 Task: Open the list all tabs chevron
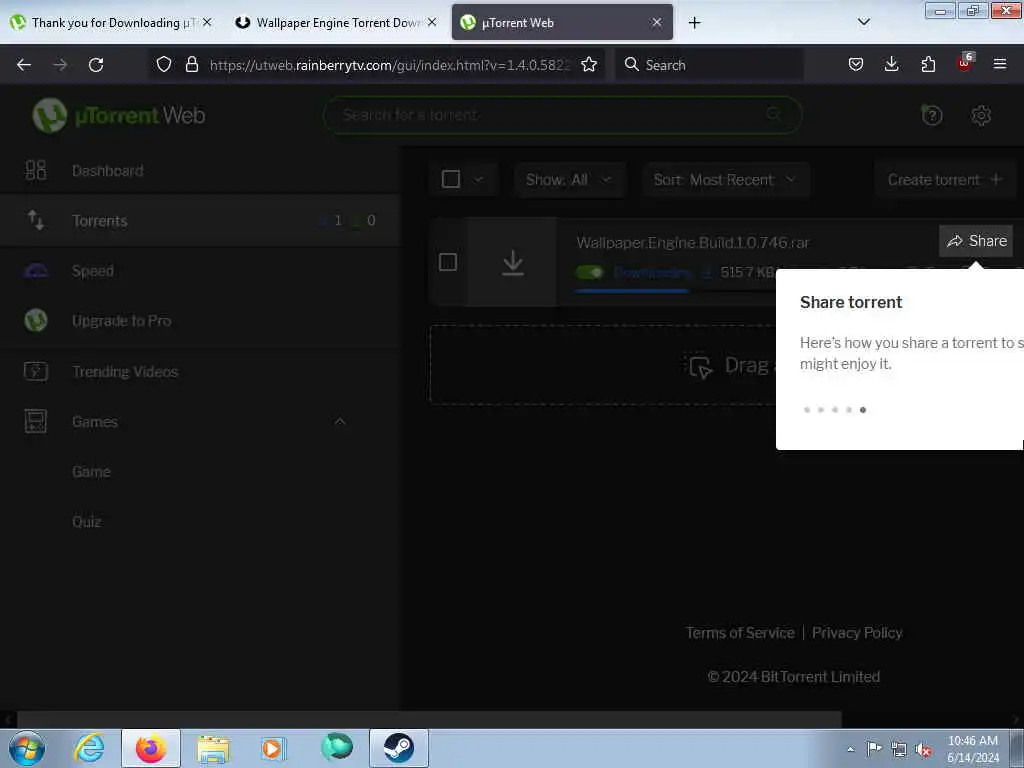(x=863, y=22)
